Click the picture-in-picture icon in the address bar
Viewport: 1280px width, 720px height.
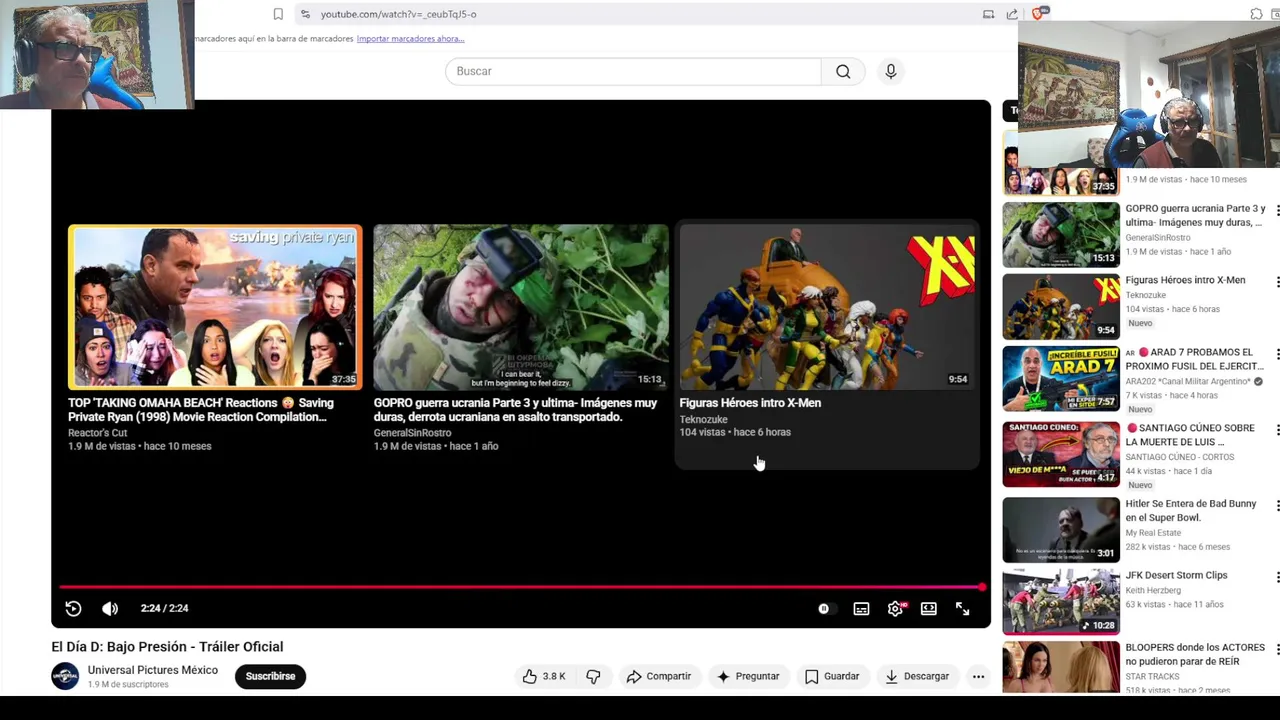988,14
